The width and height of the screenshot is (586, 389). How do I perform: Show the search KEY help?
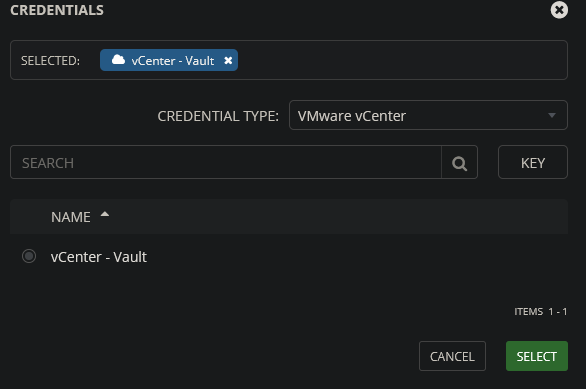point(533,163)
